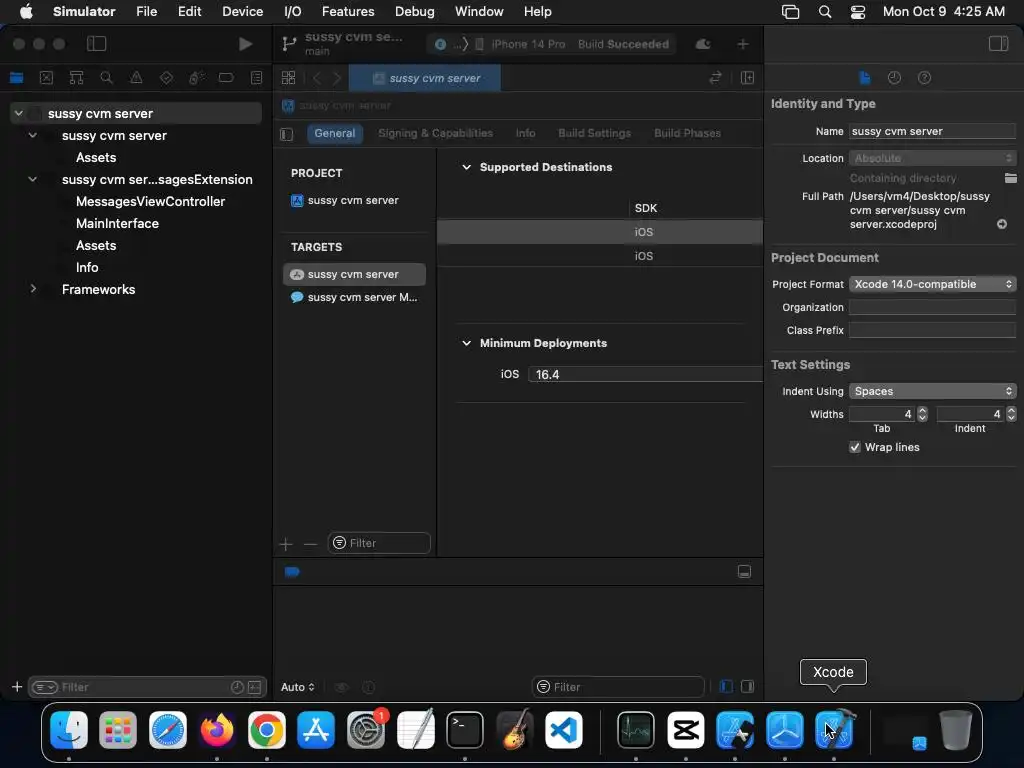
Task: Switch to General tab
Action: (x=334, y=133)
